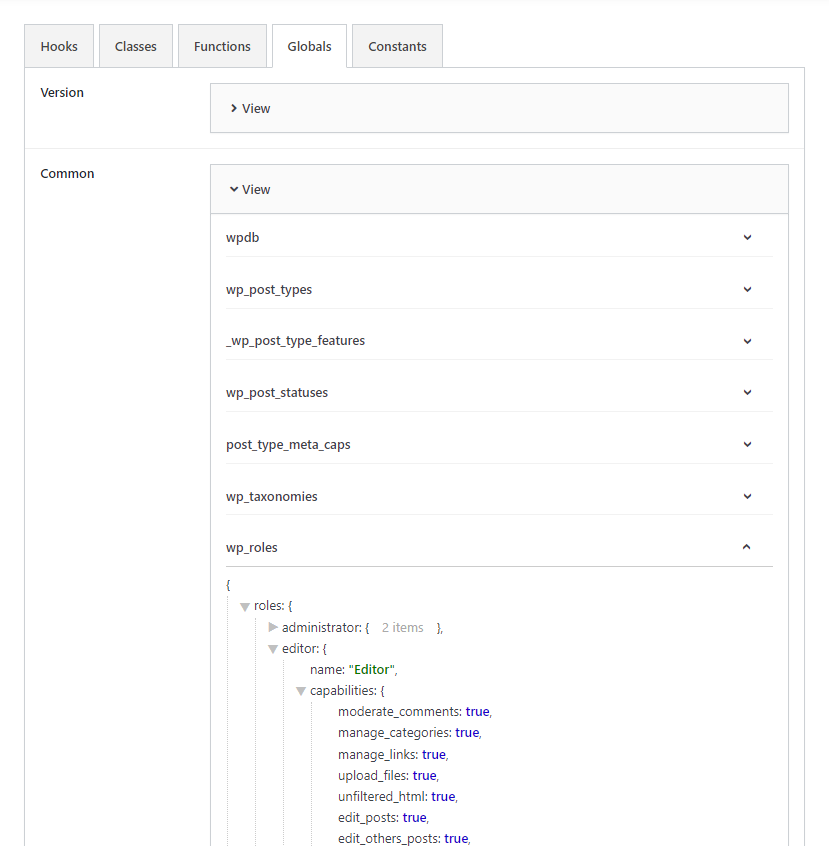This screenshot has height=846, width=829.
Task: Click the manage_categories entry
Action: [409, 733]
